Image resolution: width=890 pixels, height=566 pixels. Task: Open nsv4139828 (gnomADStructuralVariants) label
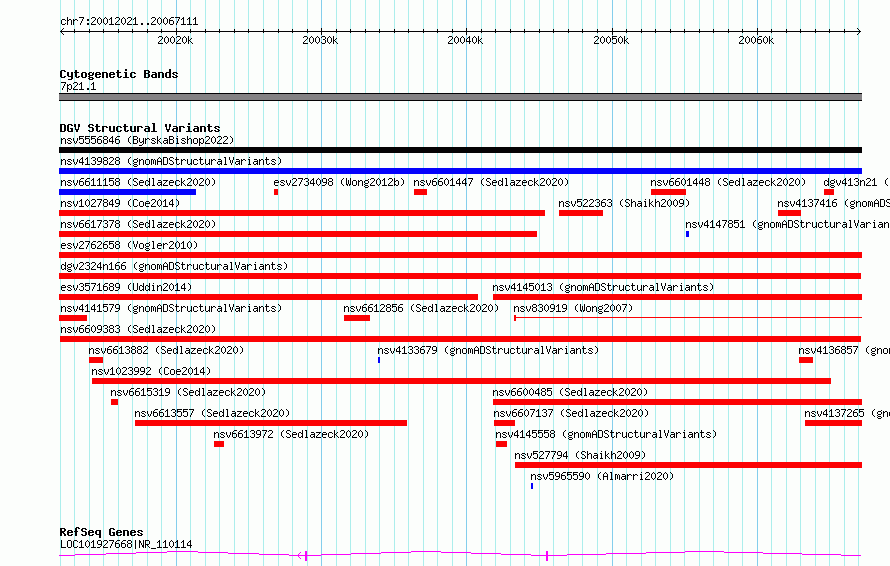[x=171, y=161]
